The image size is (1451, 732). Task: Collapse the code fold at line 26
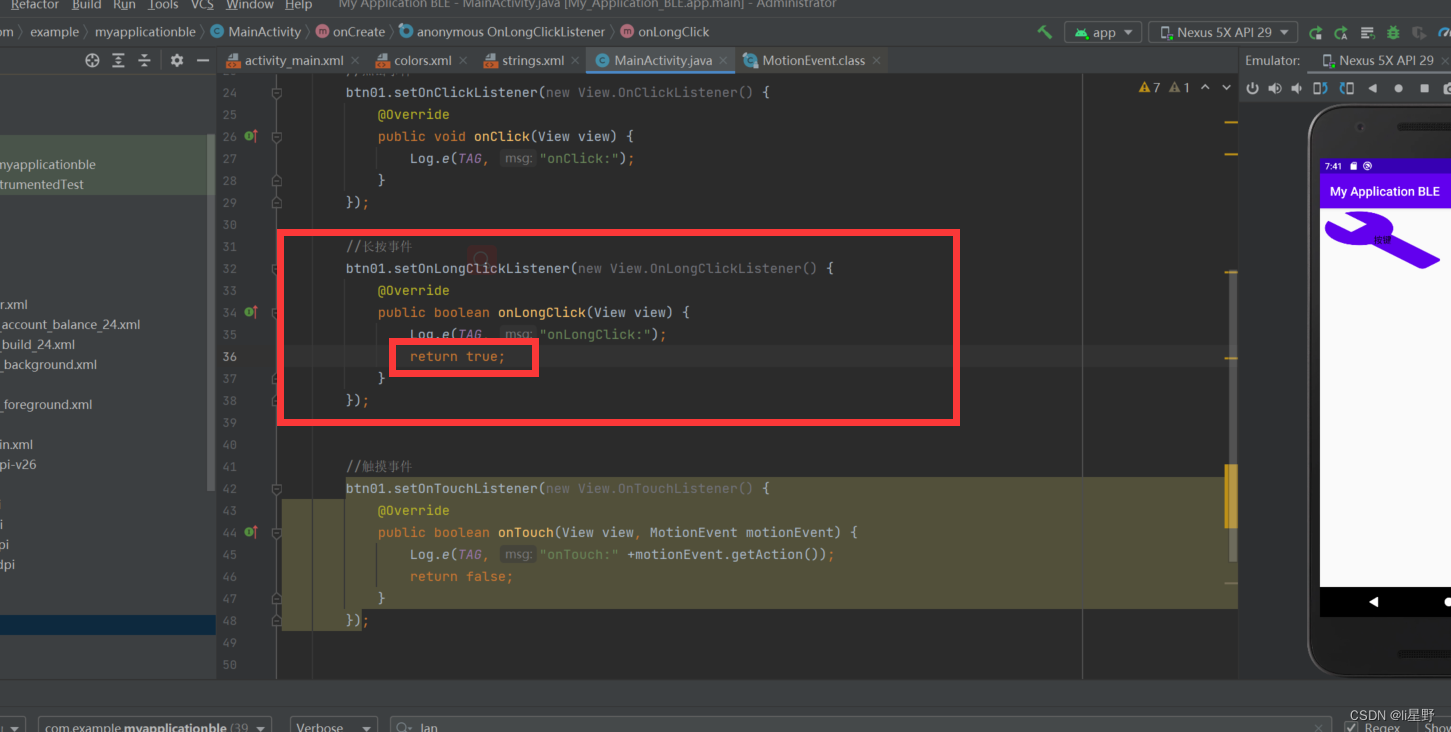click(x=277, y=136)
